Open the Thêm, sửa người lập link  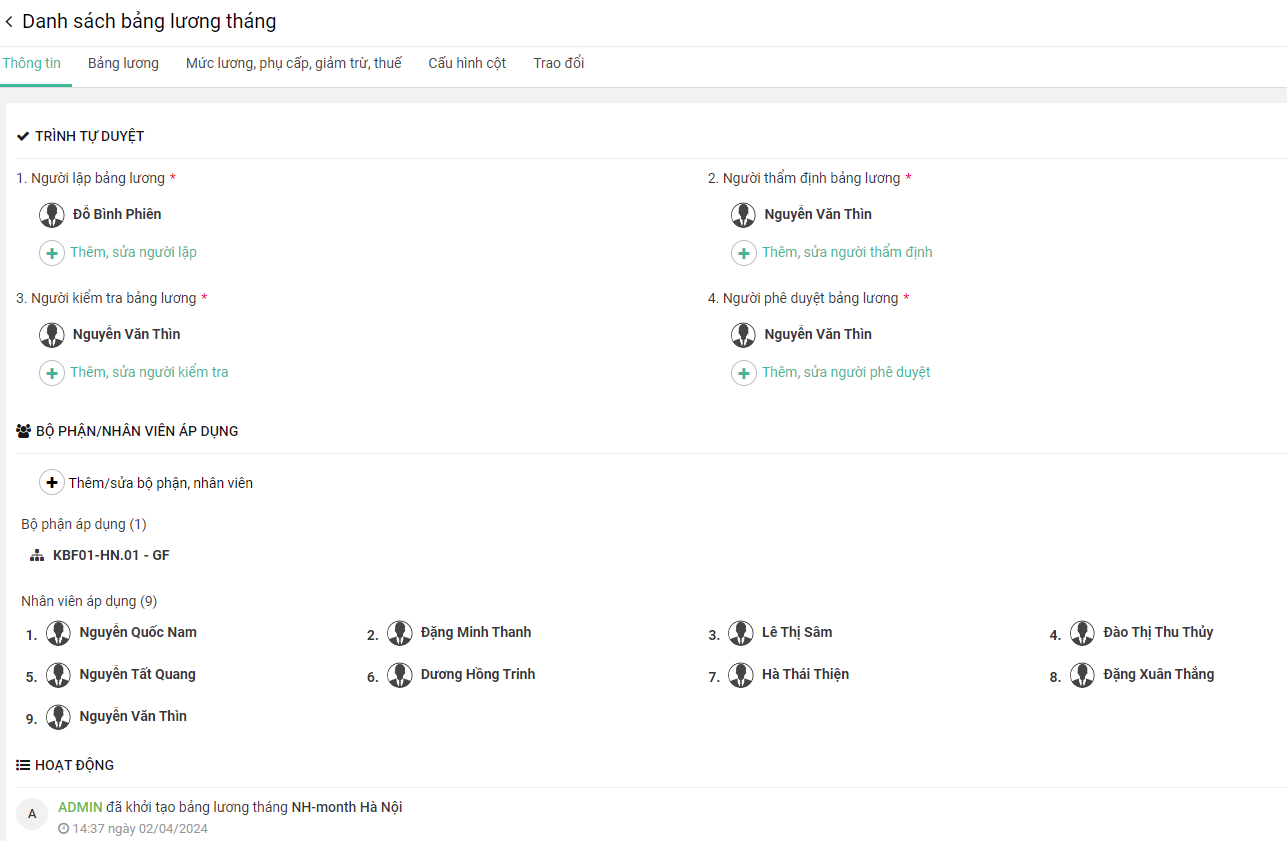(133, 252)
